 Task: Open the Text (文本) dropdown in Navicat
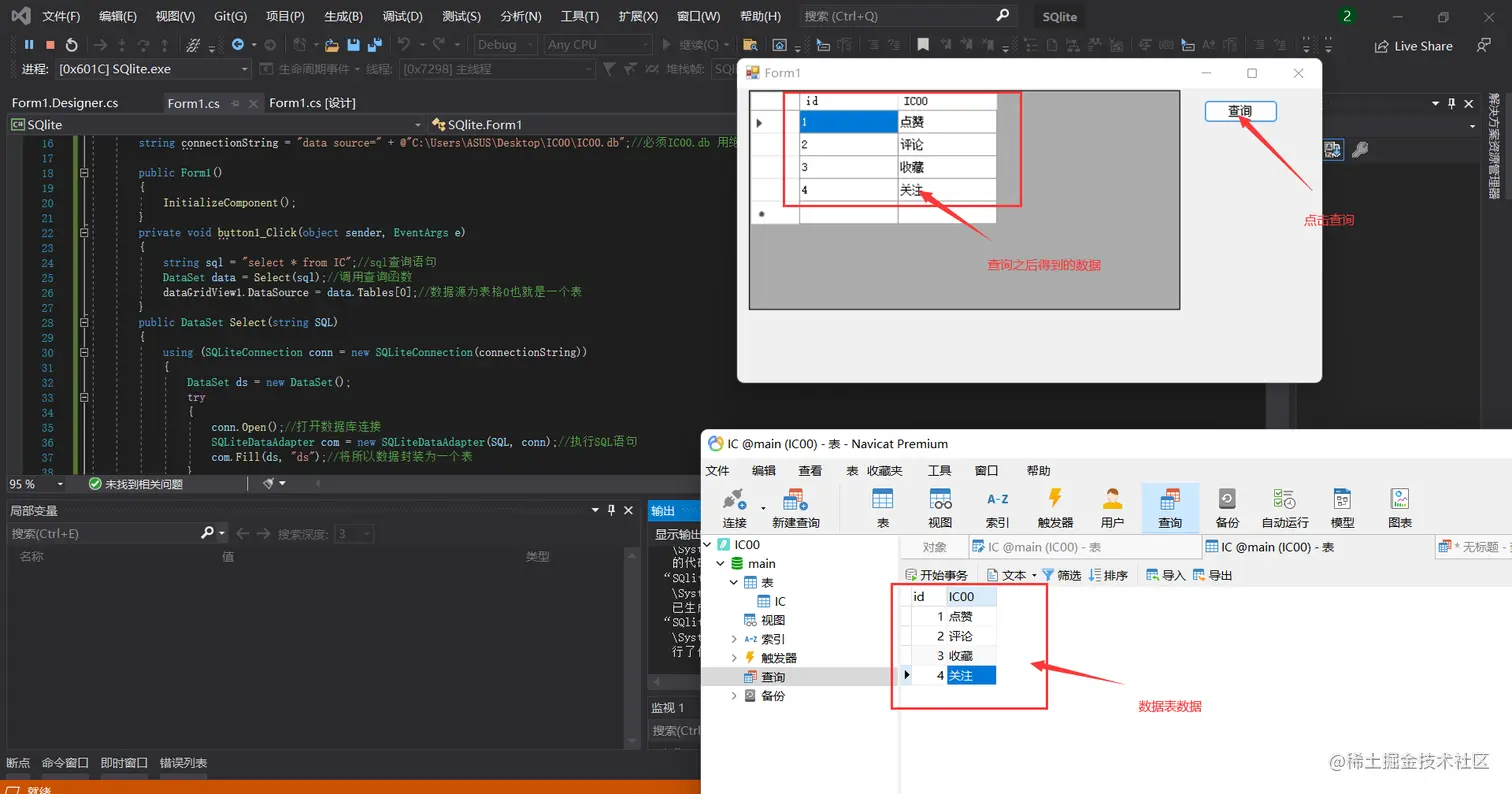coord(1012,575)
